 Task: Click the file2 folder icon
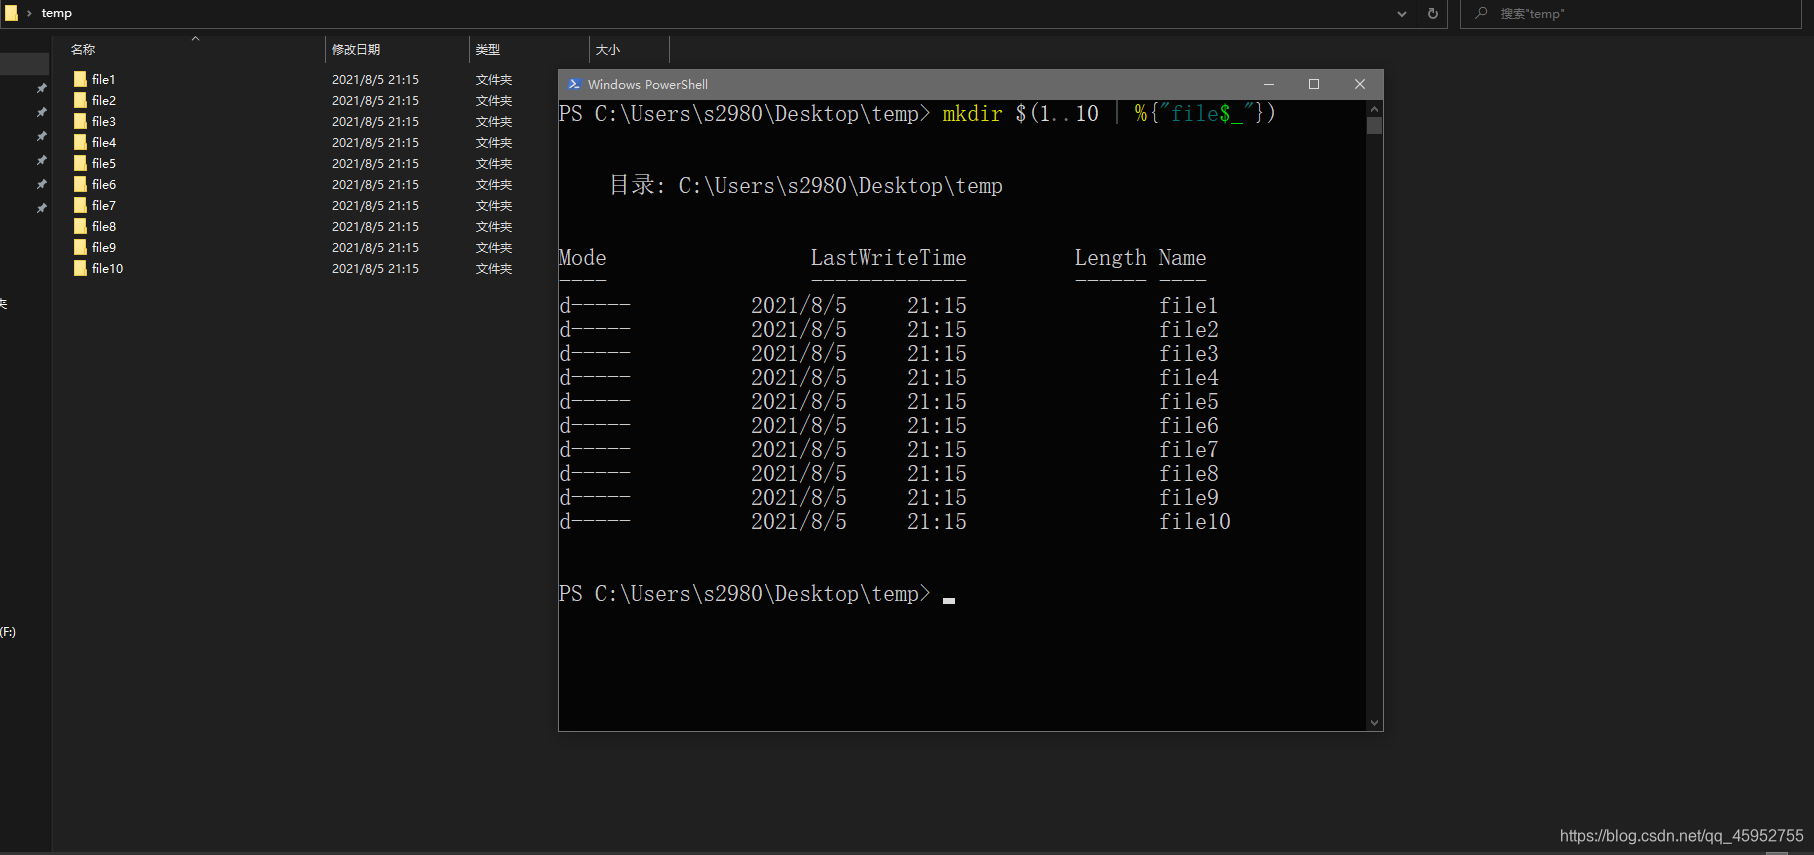coord(80,100)
